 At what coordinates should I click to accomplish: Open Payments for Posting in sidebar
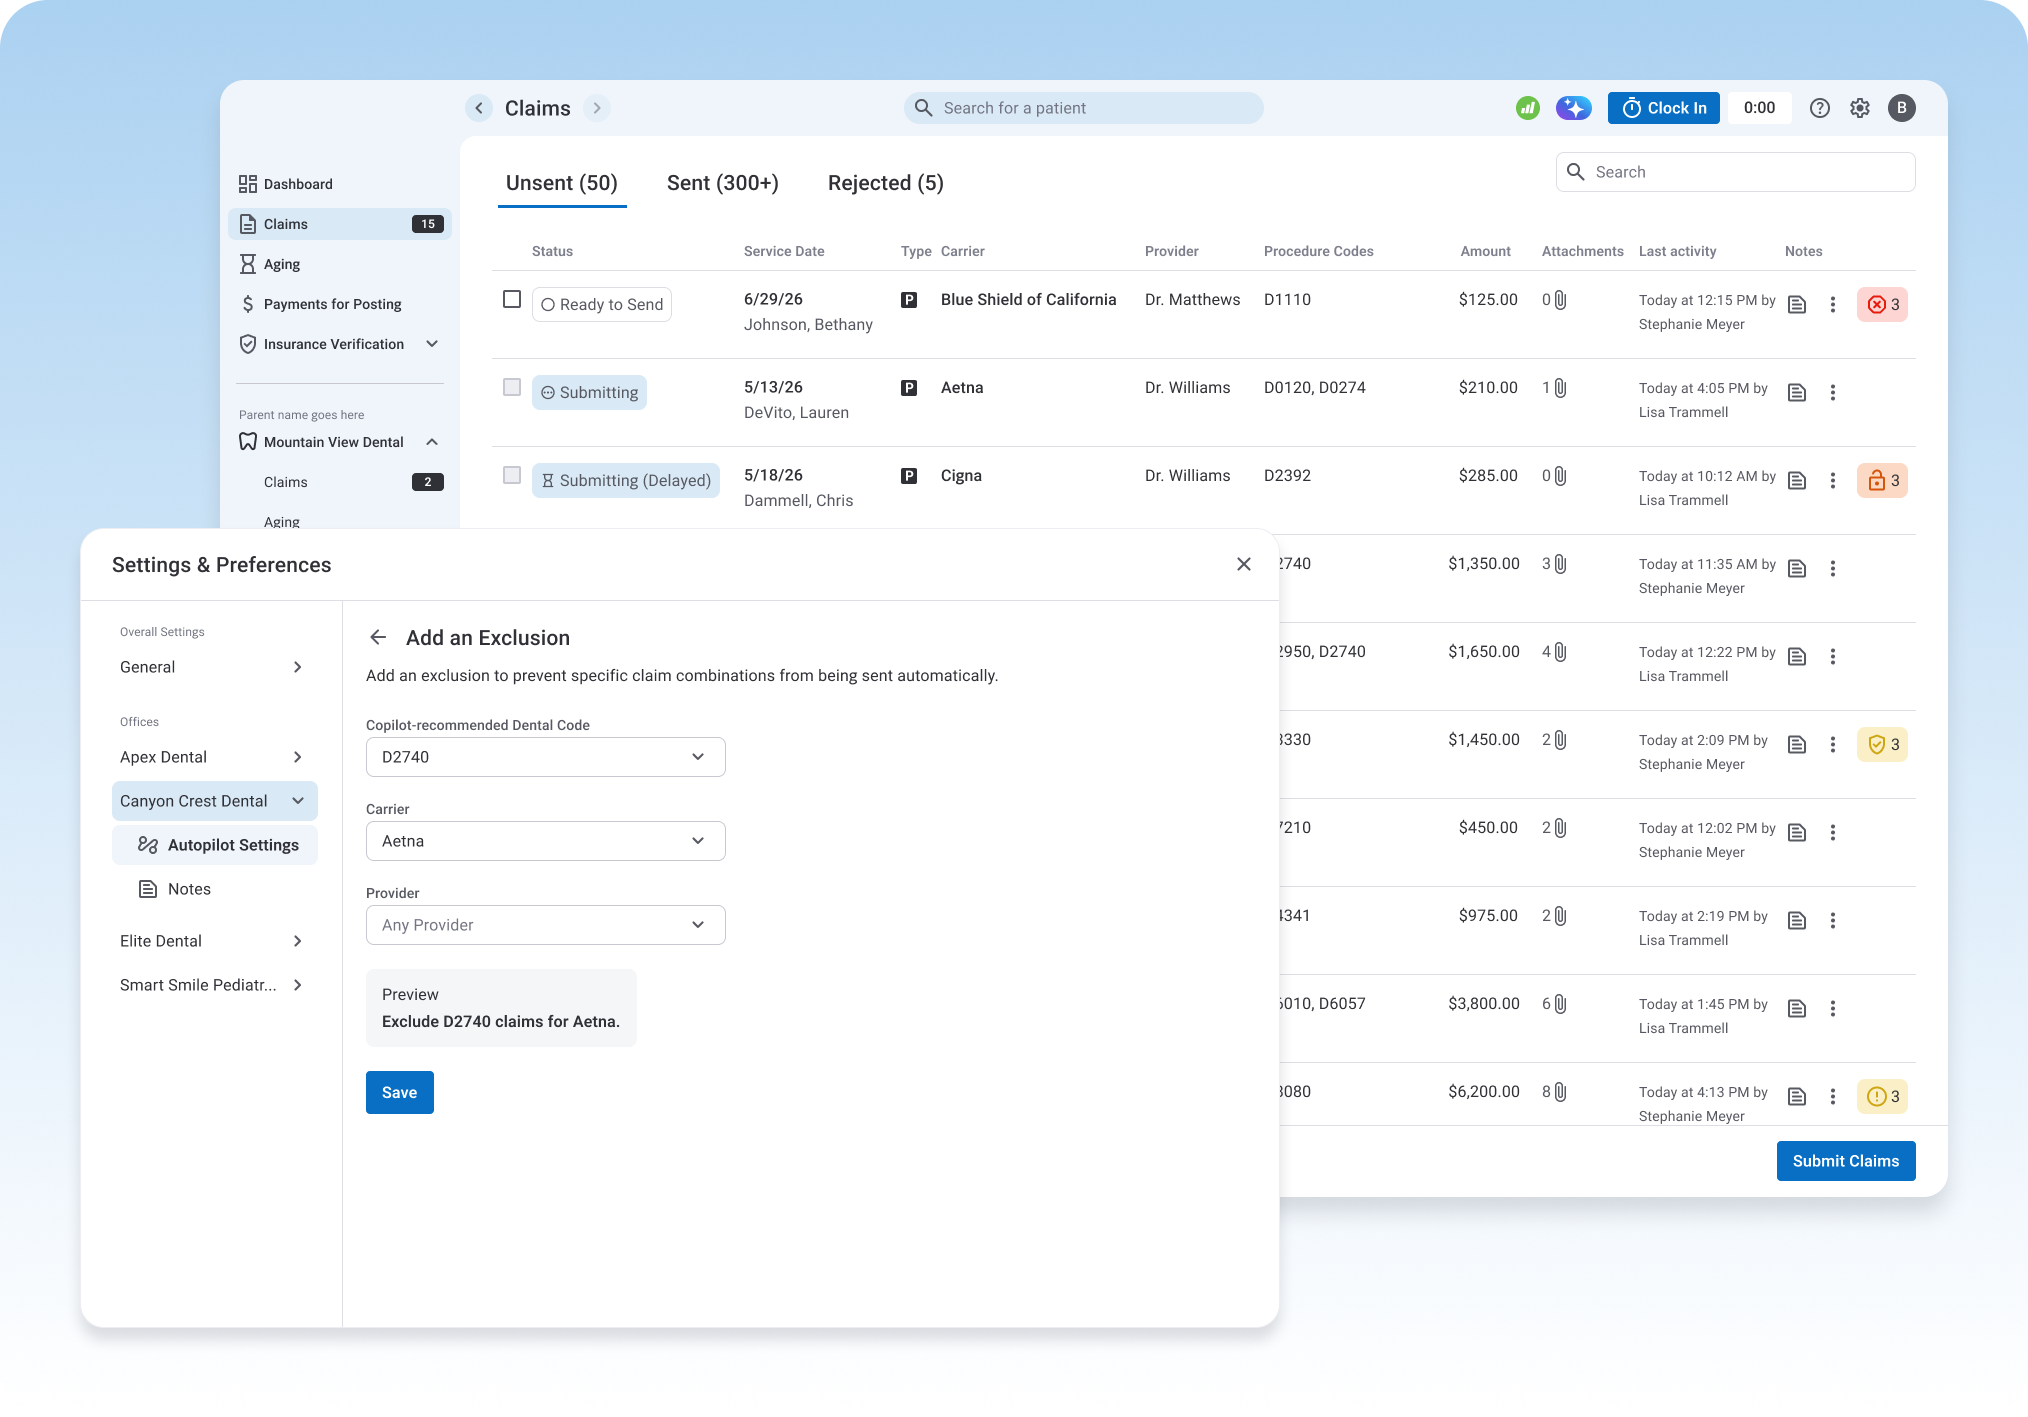point(340,305)
